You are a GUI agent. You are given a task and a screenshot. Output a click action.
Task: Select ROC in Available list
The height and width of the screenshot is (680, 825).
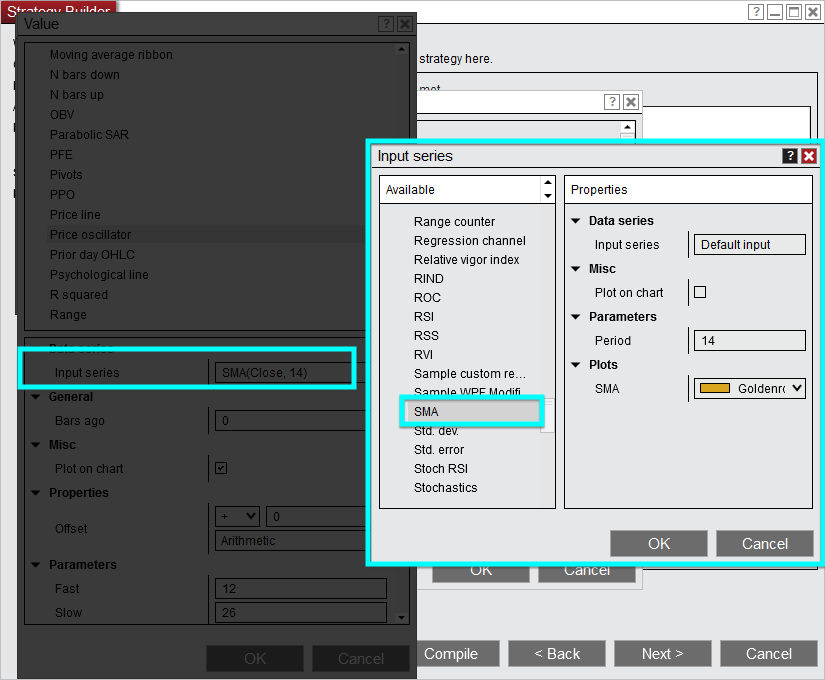point(427,297)
